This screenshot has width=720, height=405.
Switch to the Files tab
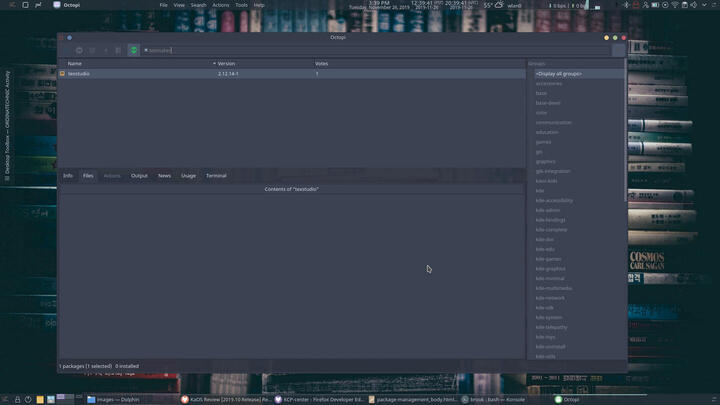pyautogui.click(x=88, y=175)
